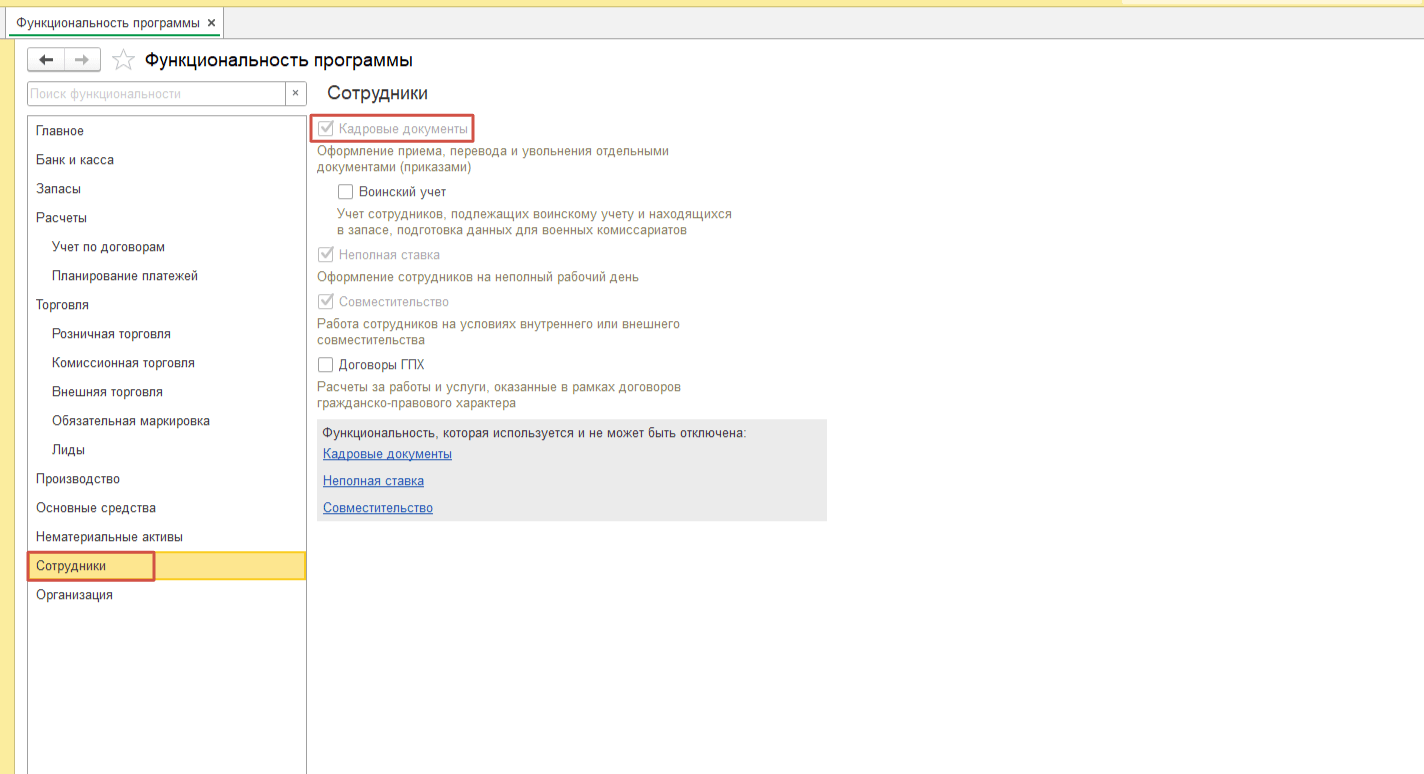Open the Совместительство link

click(x=378, y=508)
